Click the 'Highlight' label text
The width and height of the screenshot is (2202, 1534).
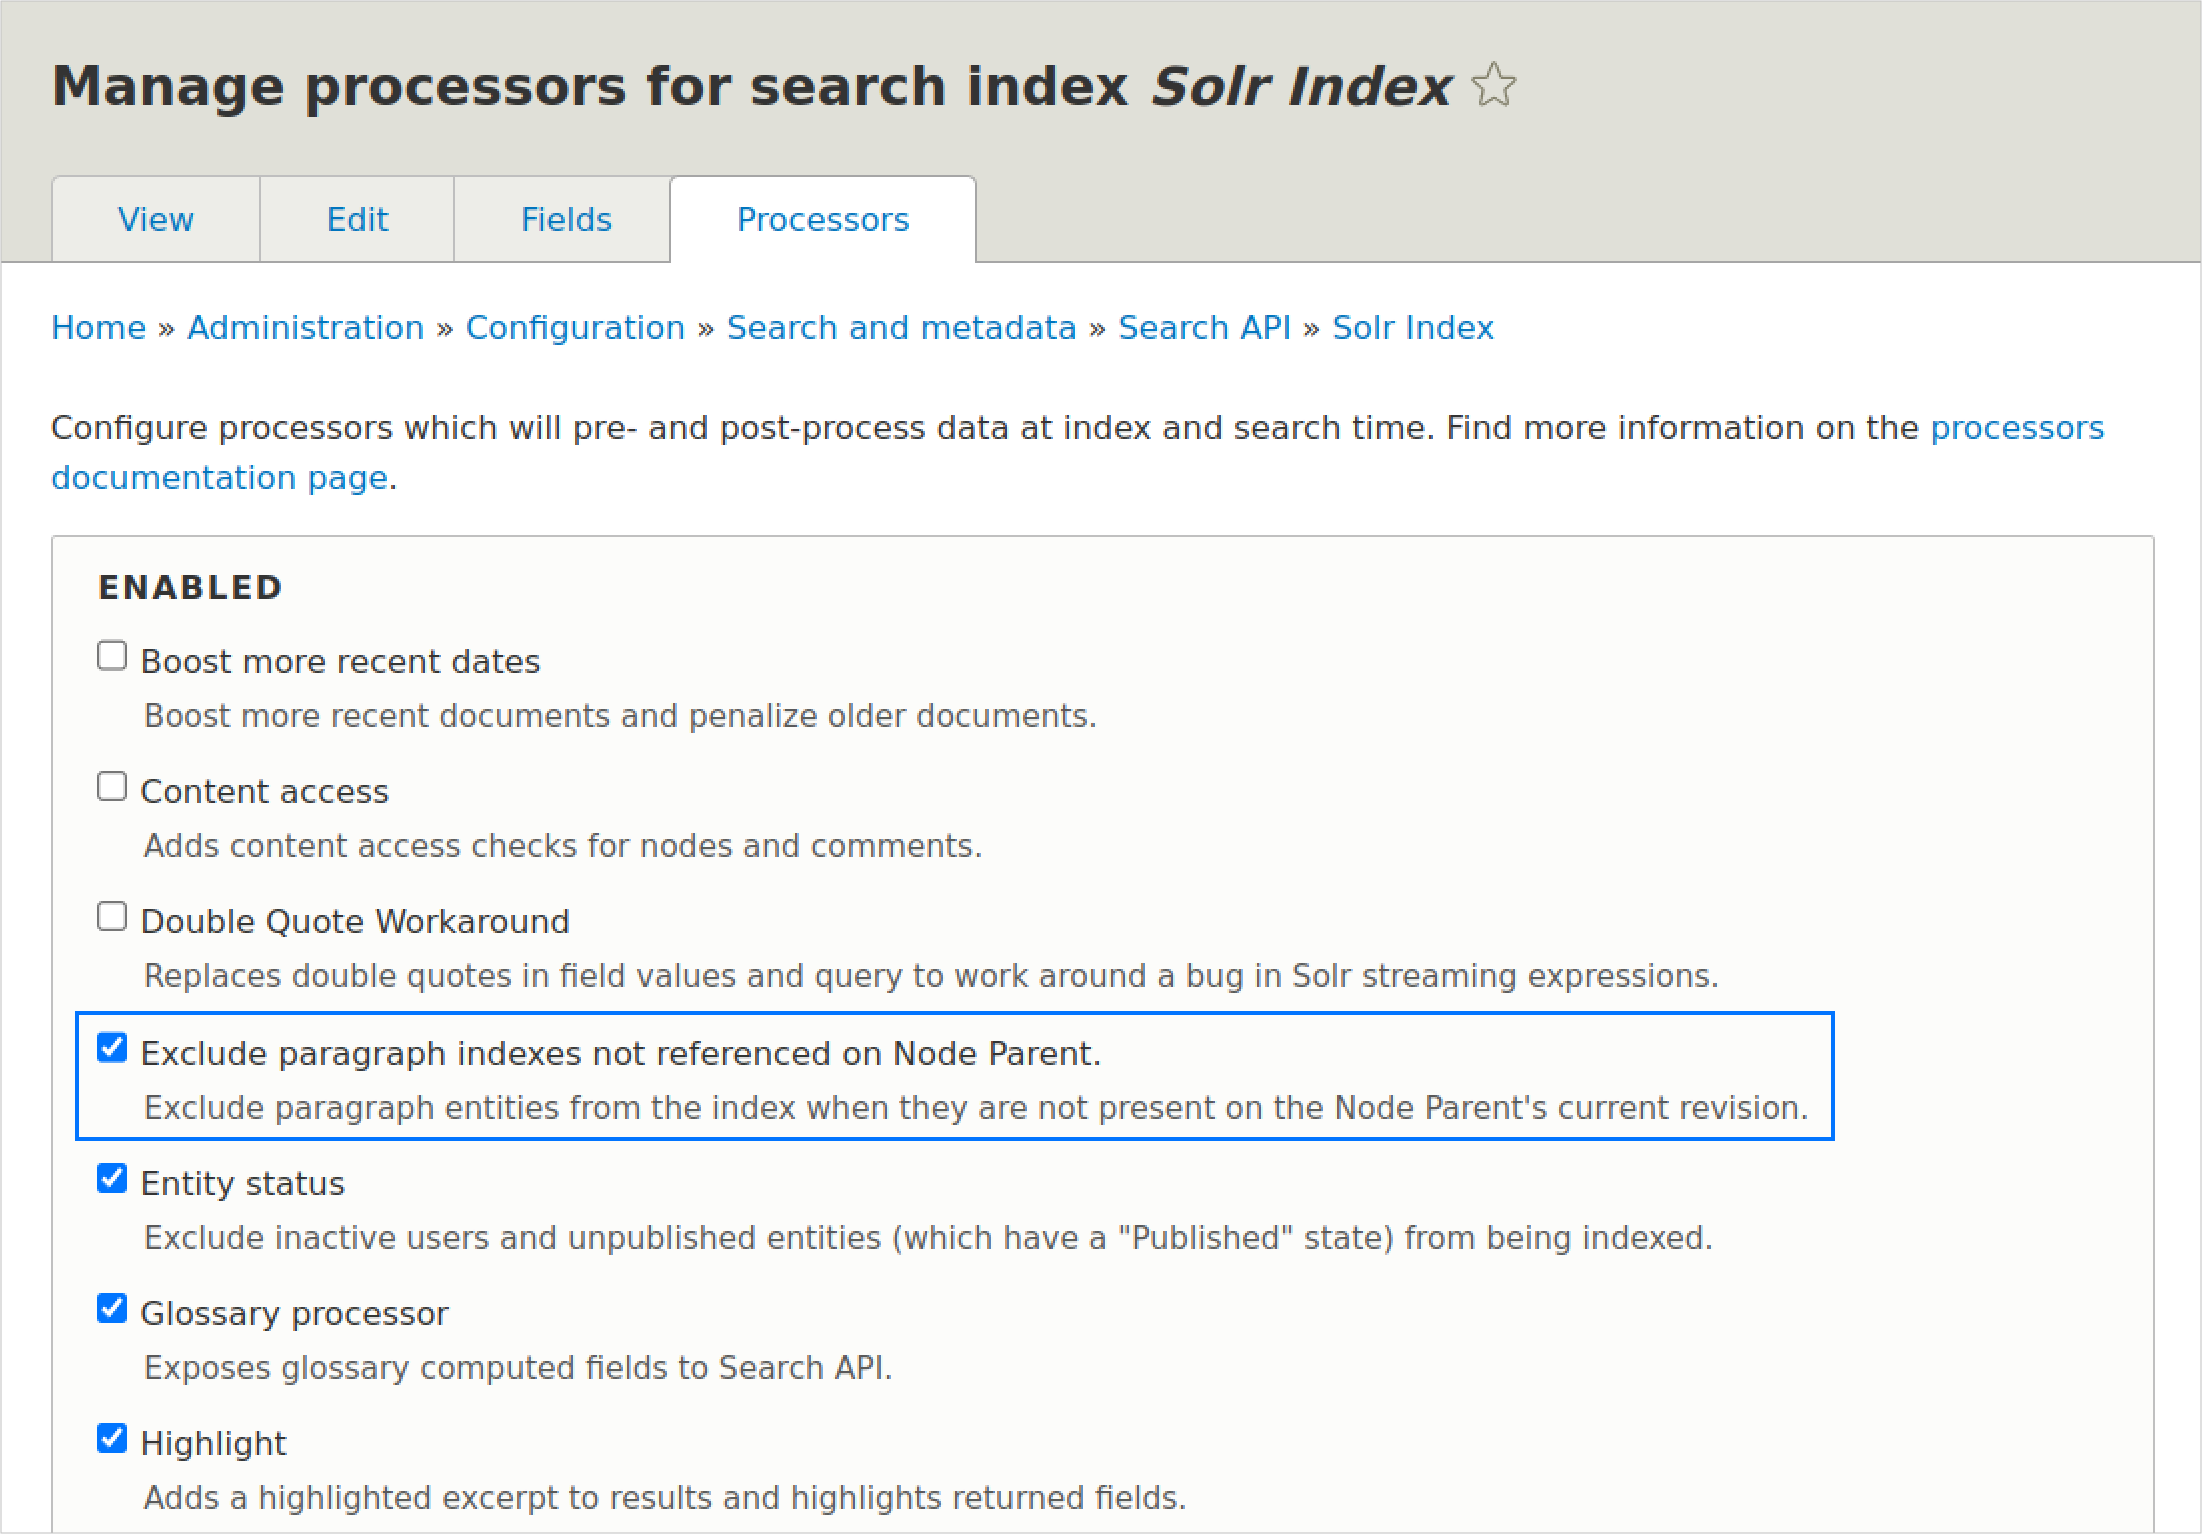pos(214,1444)
